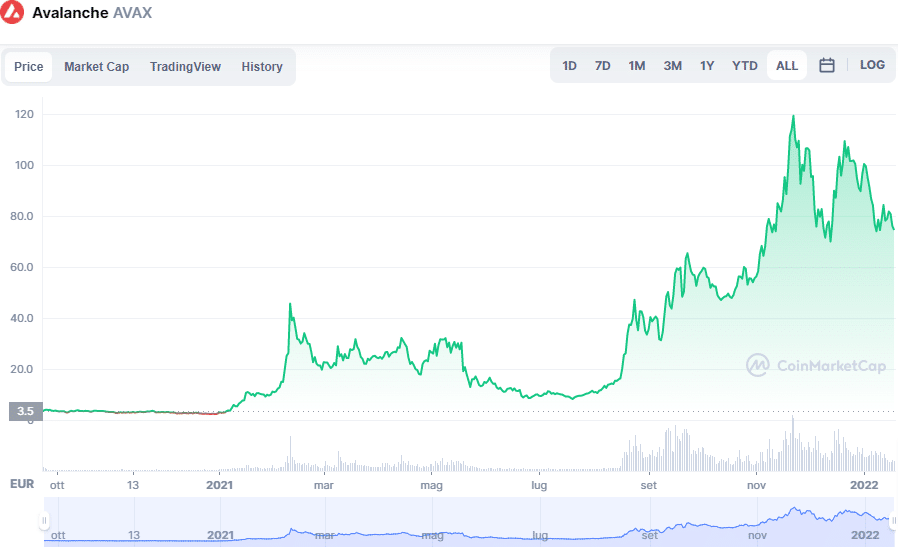The height and width of the screenshot is (547, 898).
Task: Click the 'mag' label on the main time axis
Action: point(431,486)
